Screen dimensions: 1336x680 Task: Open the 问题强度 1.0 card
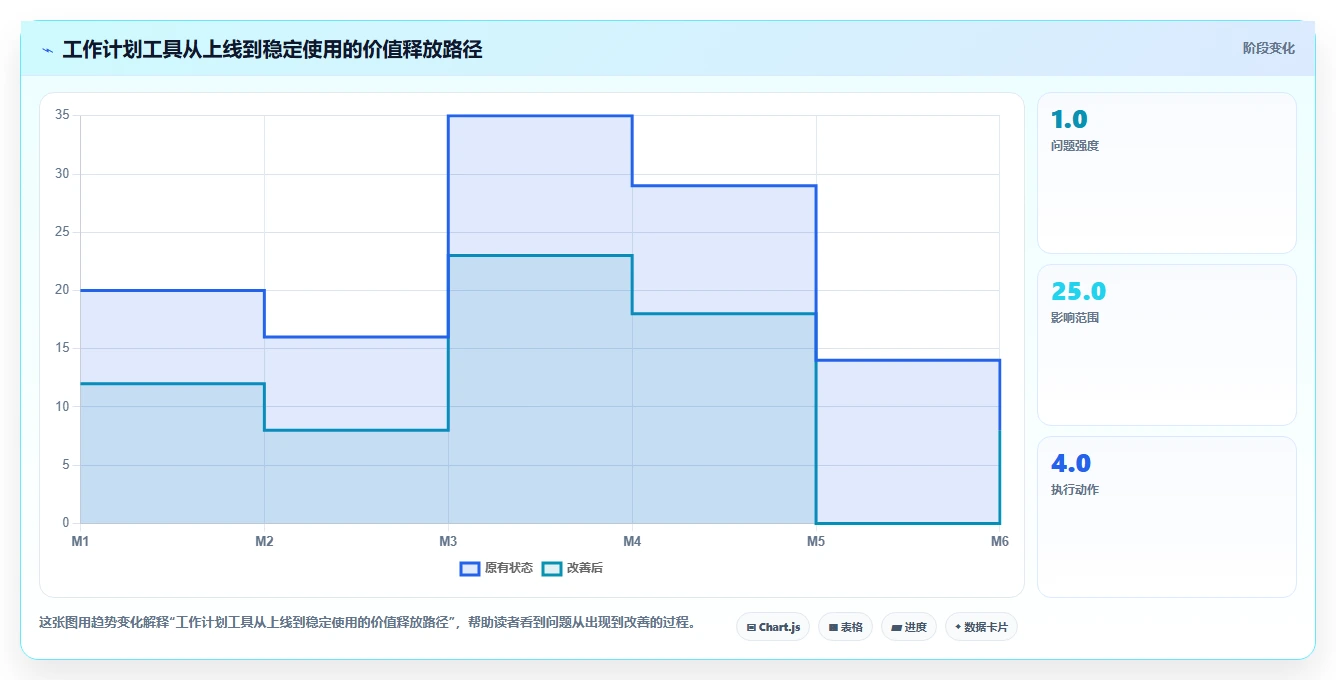coord(1167,173)
